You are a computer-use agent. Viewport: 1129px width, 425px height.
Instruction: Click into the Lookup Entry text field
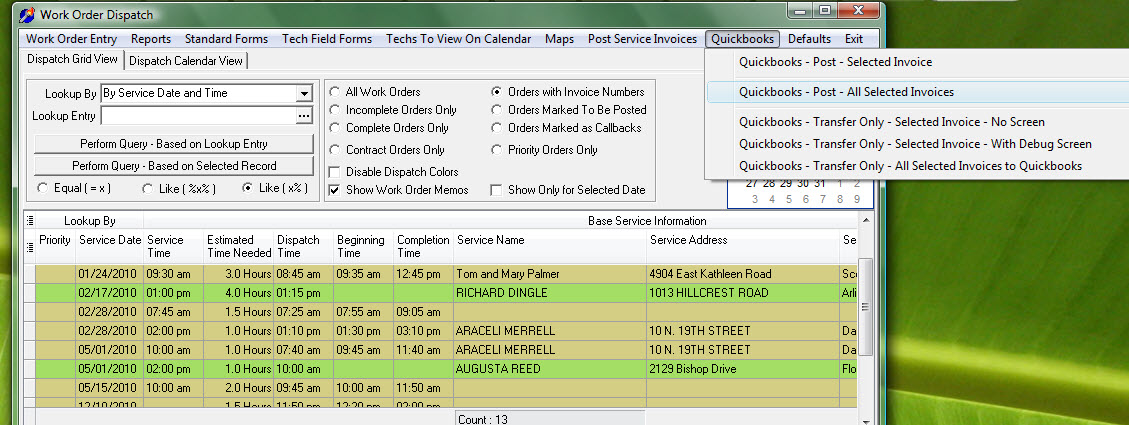(x=198, y=116)
